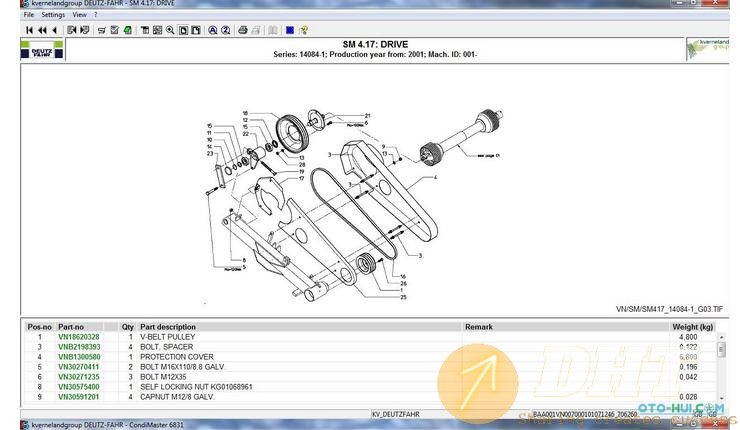The height and width of the screenshot is (430, 740).
Task: Click the double-arrow rewind navigation icon
Action: click(x=42, y=30)
